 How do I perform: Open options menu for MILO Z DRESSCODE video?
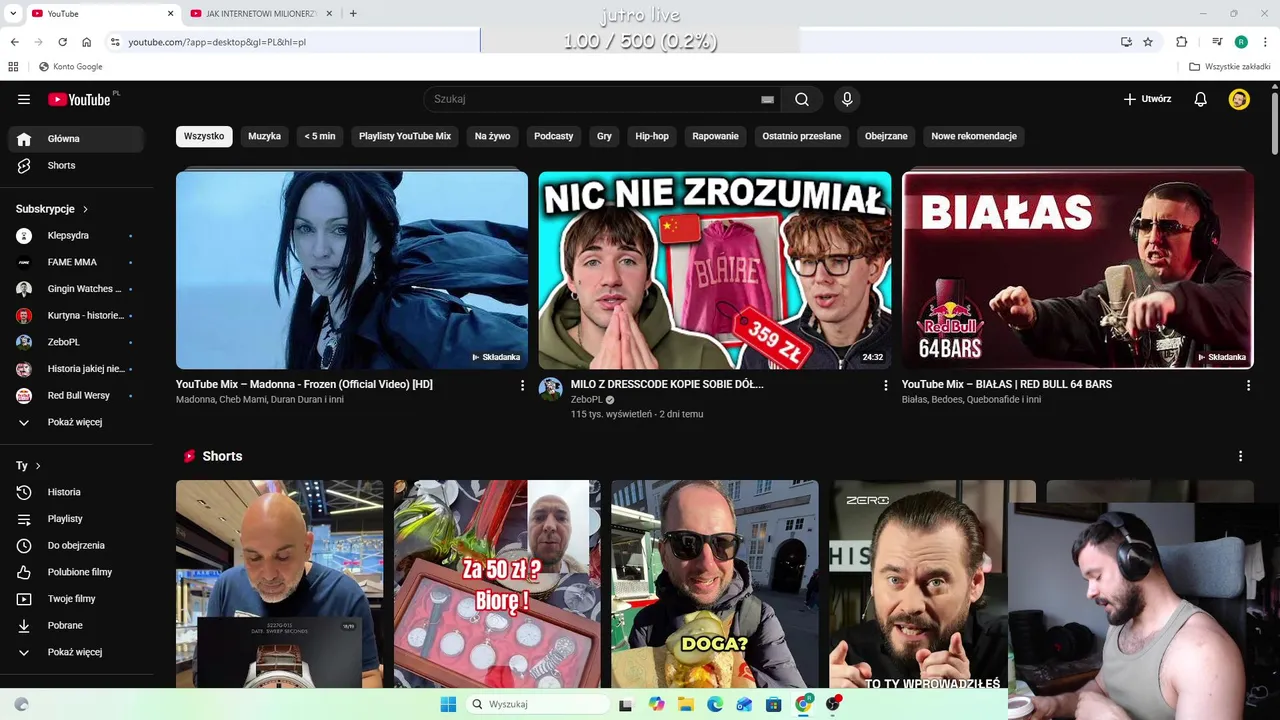click(885, 385)
